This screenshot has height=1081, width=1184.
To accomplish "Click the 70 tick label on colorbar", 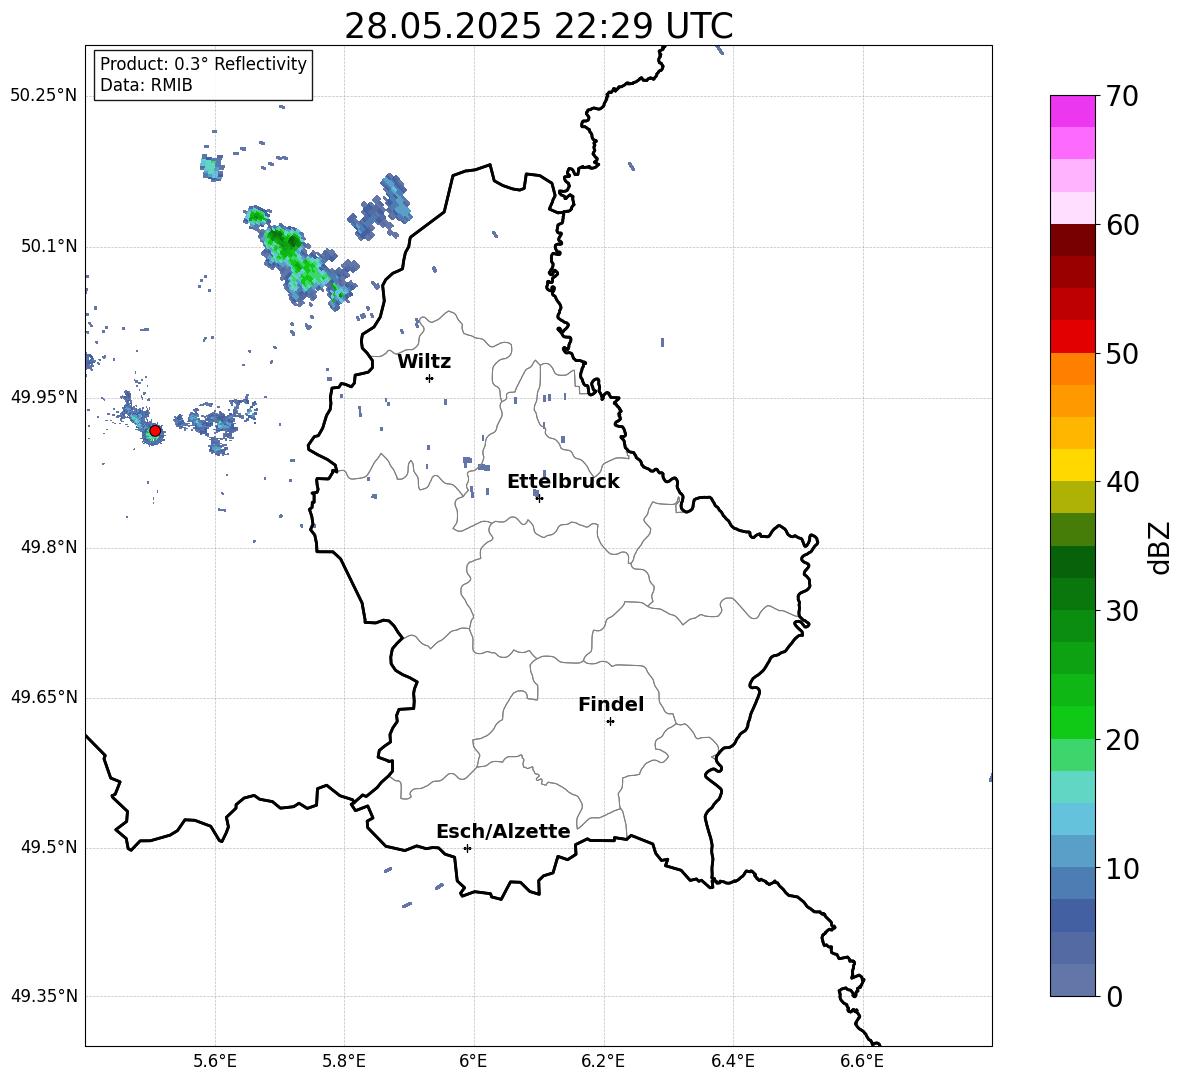I will coord(1122,97).
